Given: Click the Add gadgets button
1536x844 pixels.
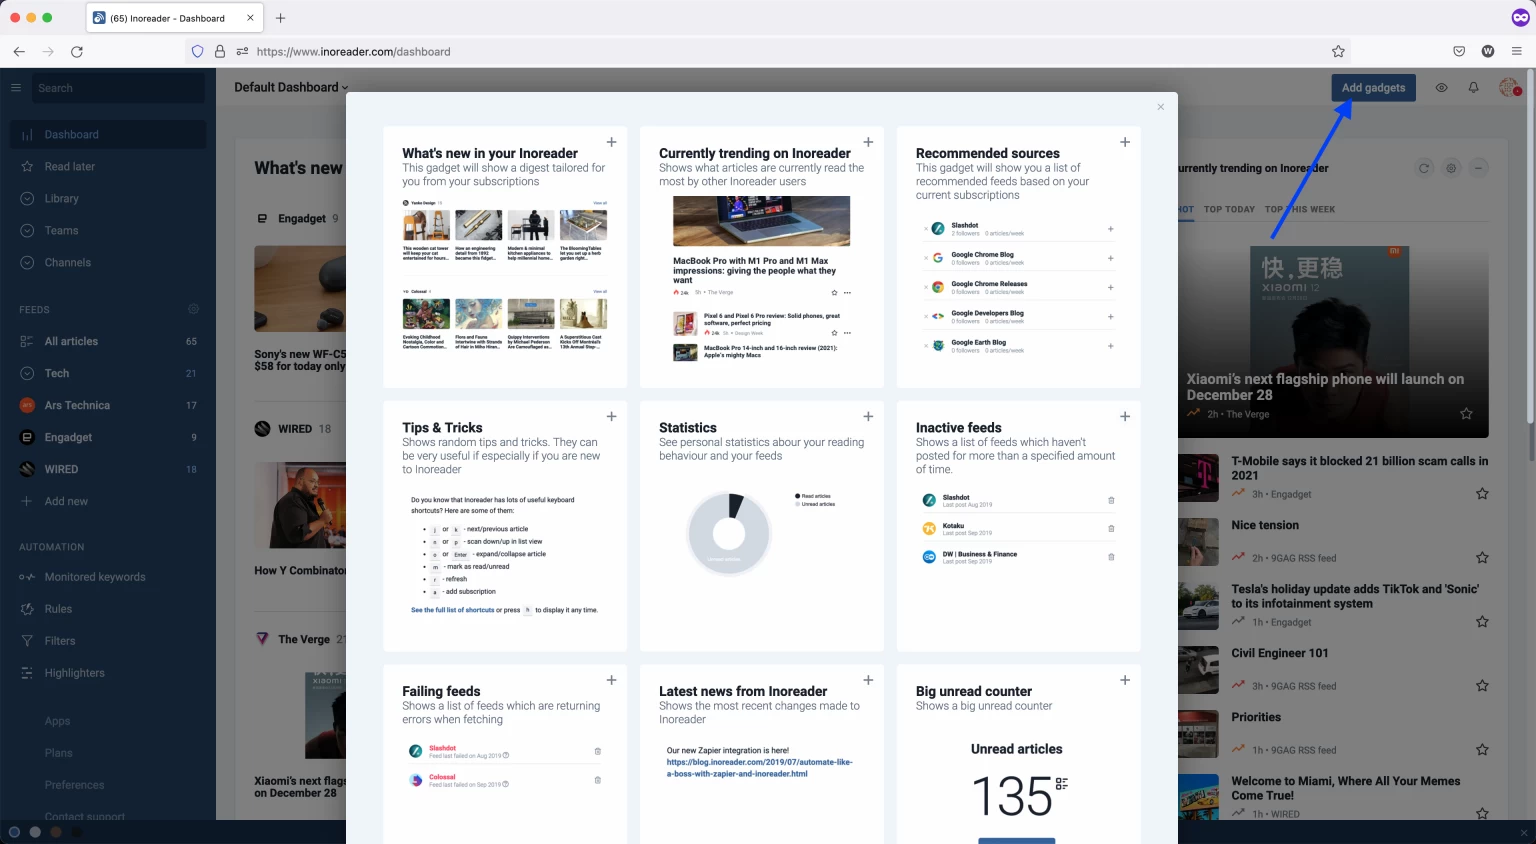Looking at the screenshot, I should pyautogui.click(x=1373, y=87).
